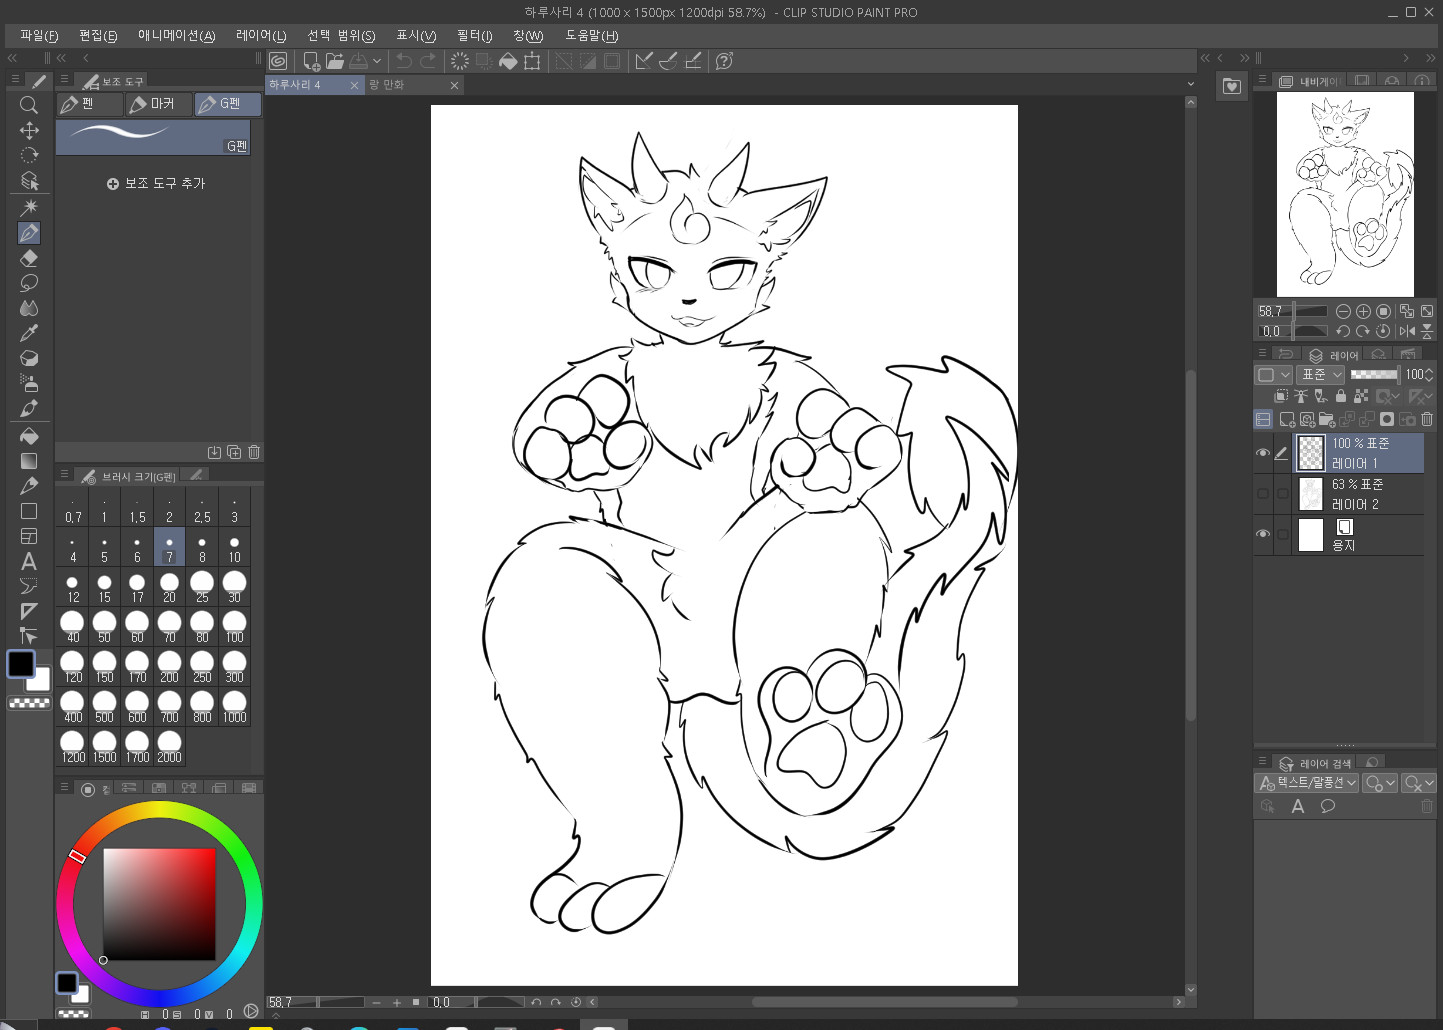Viewport: 1443px width, 1030px height.
Task: Create new layer folder icon
Action: 1327,419
